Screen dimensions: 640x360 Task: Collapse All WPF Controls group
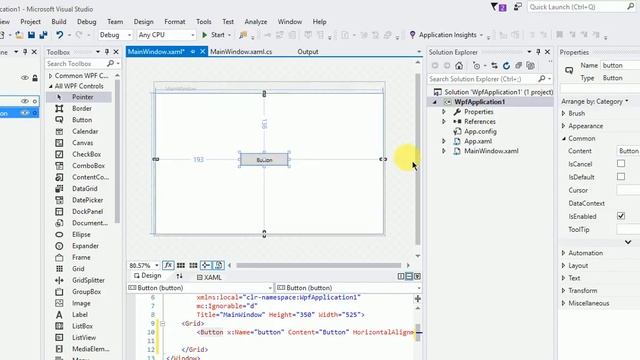(51, 86)
